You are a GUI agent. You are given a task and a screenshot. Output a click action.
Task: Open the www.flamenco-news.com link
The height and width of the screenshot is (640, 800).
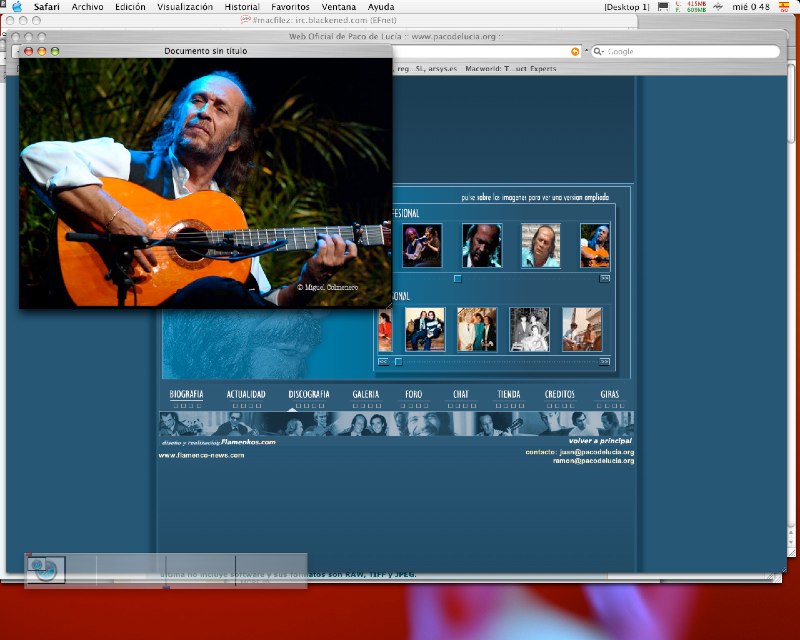(201, 455)
